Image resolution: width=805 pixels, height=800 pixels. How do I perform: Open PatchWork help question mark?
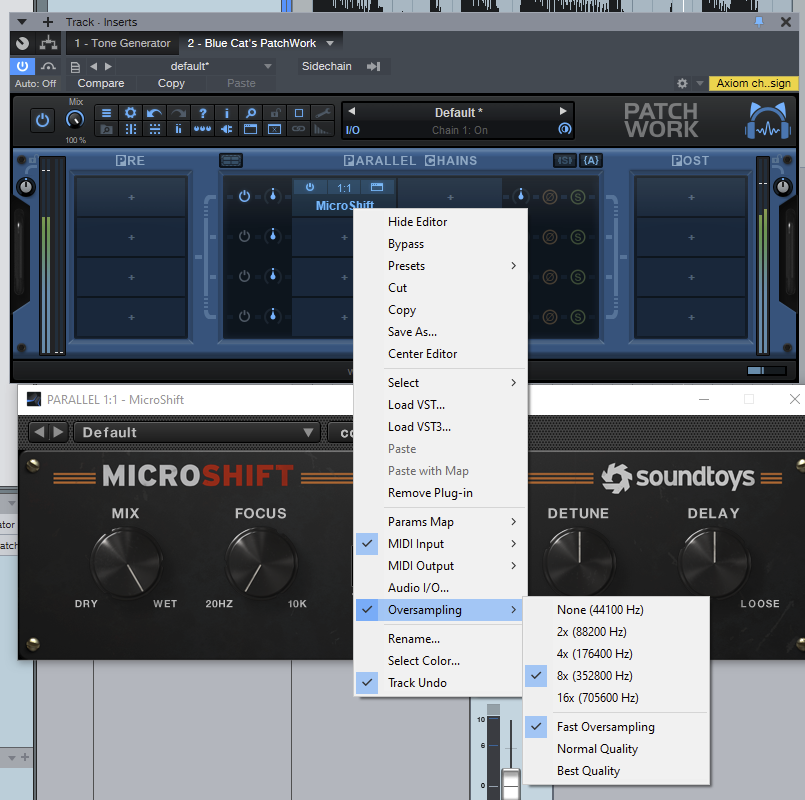click(x=203, y=113)
